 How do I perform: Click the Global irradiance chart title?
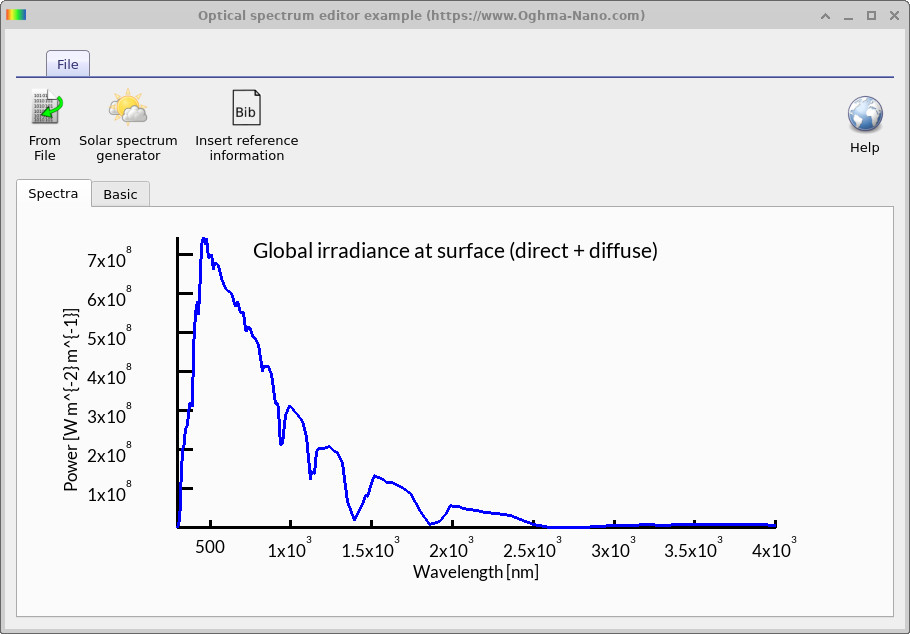pyautogui.click(x=455, y=251)
